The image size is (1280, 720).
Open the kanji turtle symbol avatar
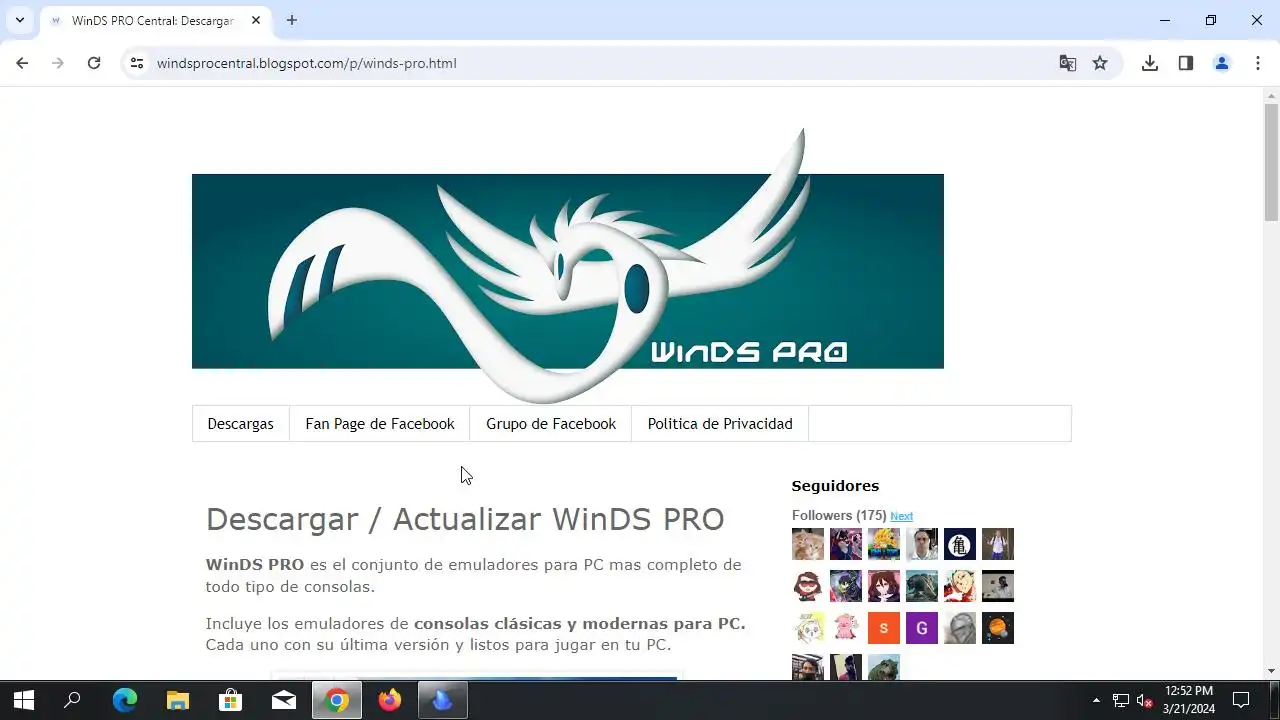pyautogui.click(x=960, y=544)
